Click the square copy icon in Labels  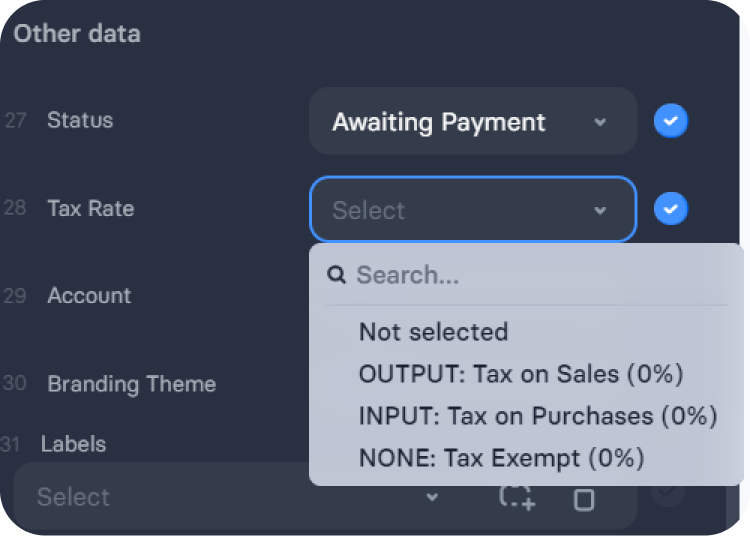click(x=584, y=500)
